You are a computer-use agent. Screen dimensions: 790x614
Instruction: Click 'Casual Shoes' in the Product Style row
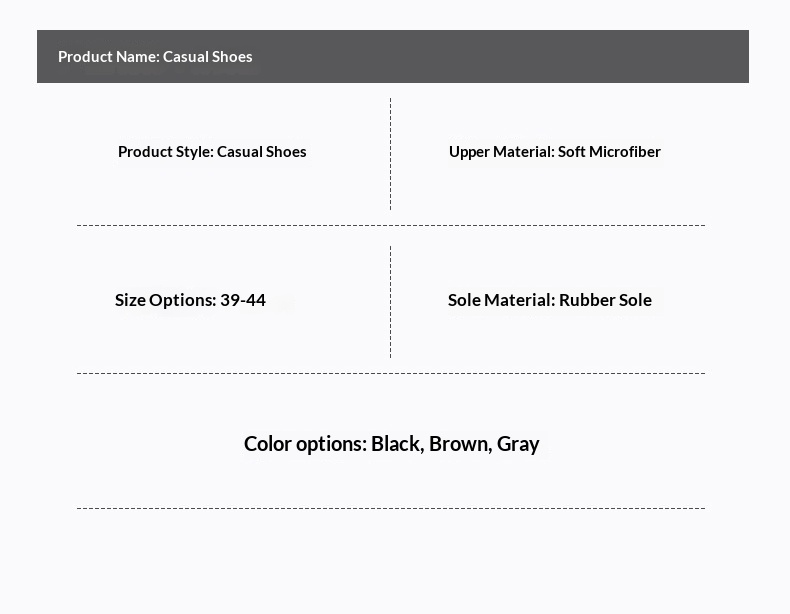point(262,152)
